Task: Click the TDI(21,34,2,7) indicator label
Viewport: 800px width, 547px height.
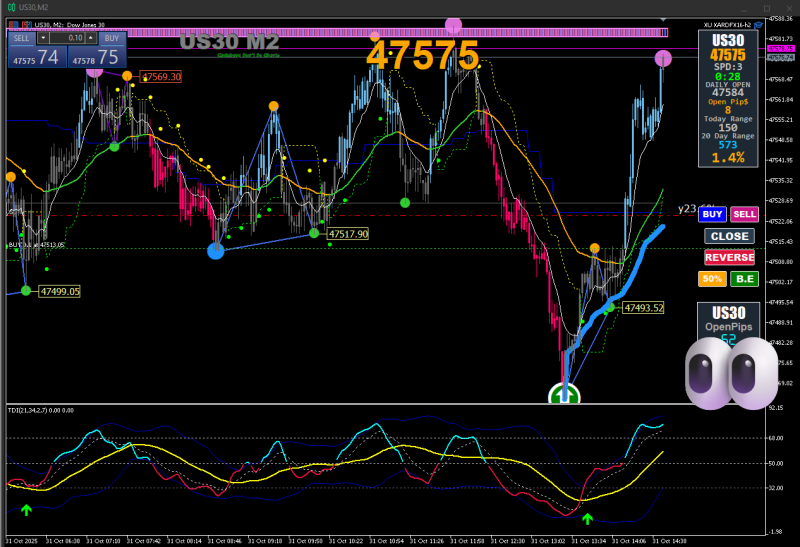Action: pyautogui.click(x=41, y=410)
